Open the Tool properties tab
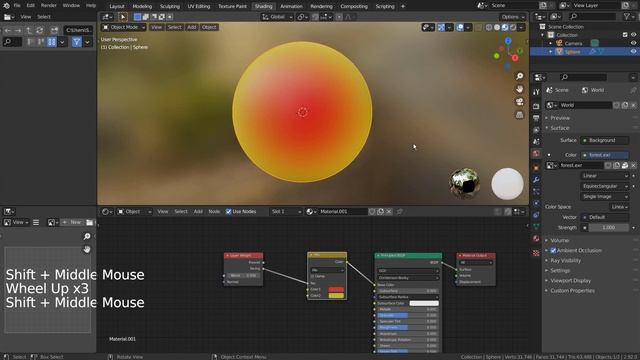Image resolution: width=640 pixels, height=360 pixels. 536,92
